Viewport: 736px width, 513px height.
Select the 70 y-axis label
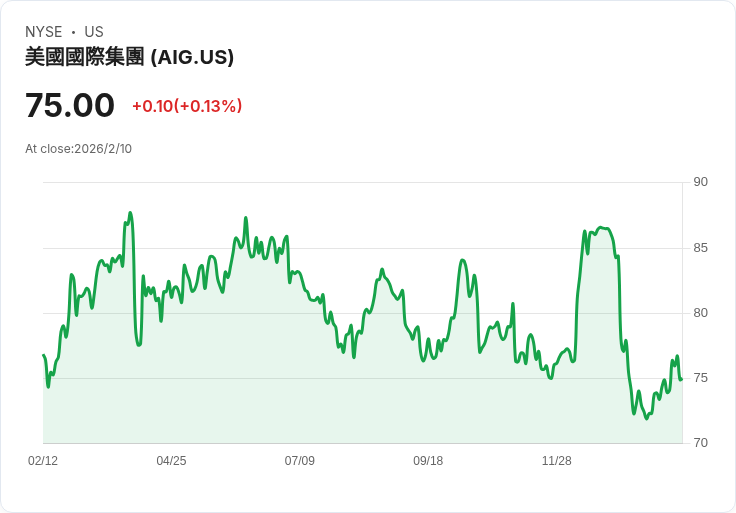701,443
